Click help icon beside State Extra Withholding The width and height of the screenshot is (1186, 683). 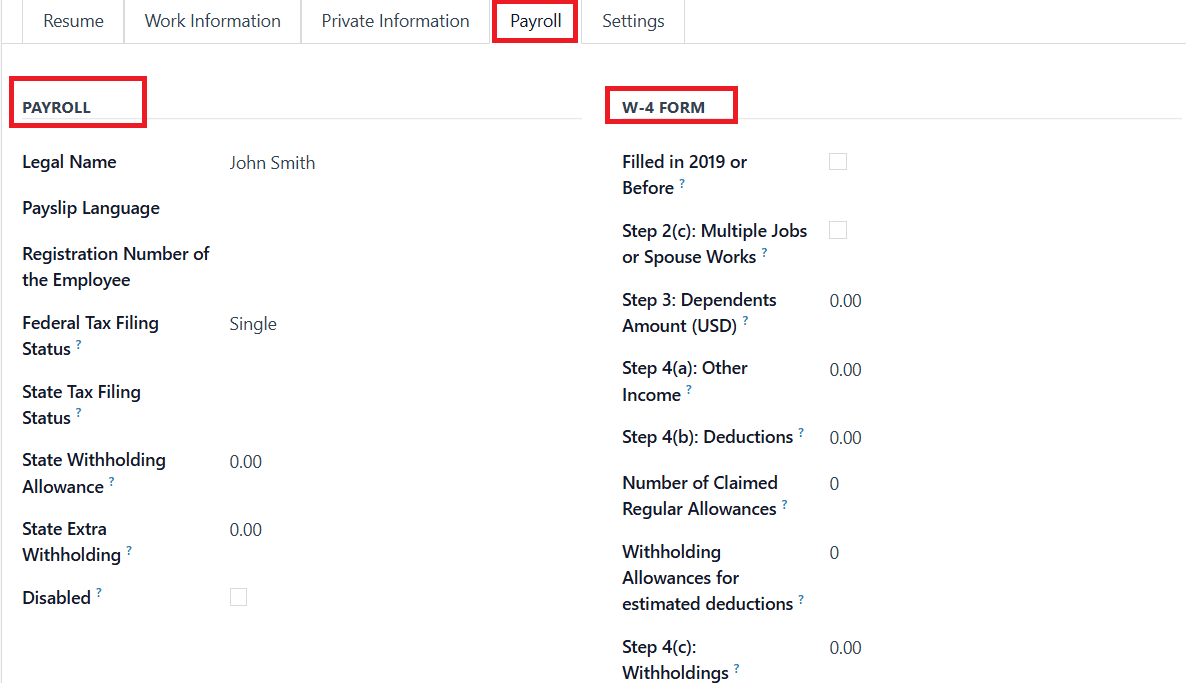coord(129,550)
